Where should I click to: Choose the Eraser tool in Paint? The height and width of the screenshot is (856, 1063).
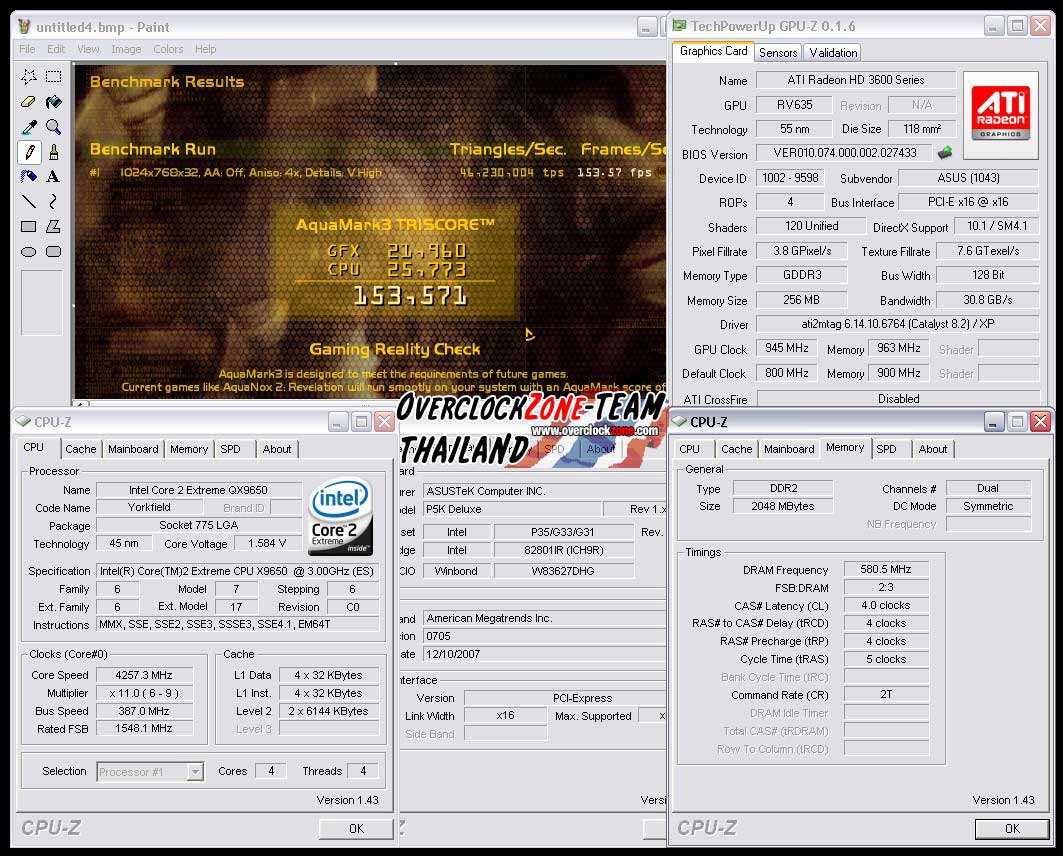(28, 102)
